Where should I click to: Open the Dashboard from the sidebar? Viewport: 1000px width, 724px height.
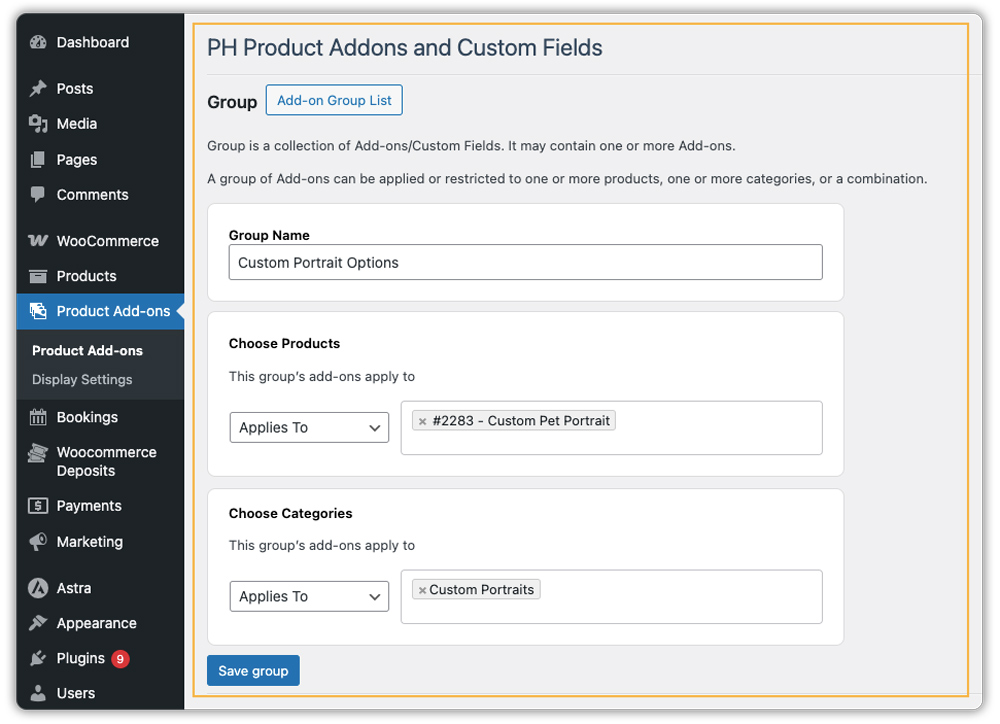point(38,42)
